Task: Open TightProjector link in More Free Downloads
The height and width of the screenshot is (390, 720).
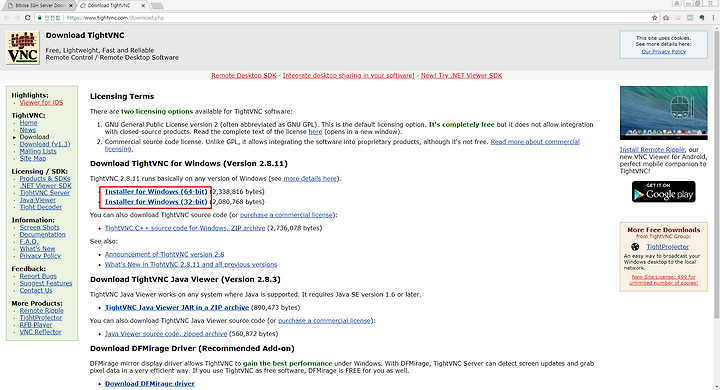Action: coord(668,247)
